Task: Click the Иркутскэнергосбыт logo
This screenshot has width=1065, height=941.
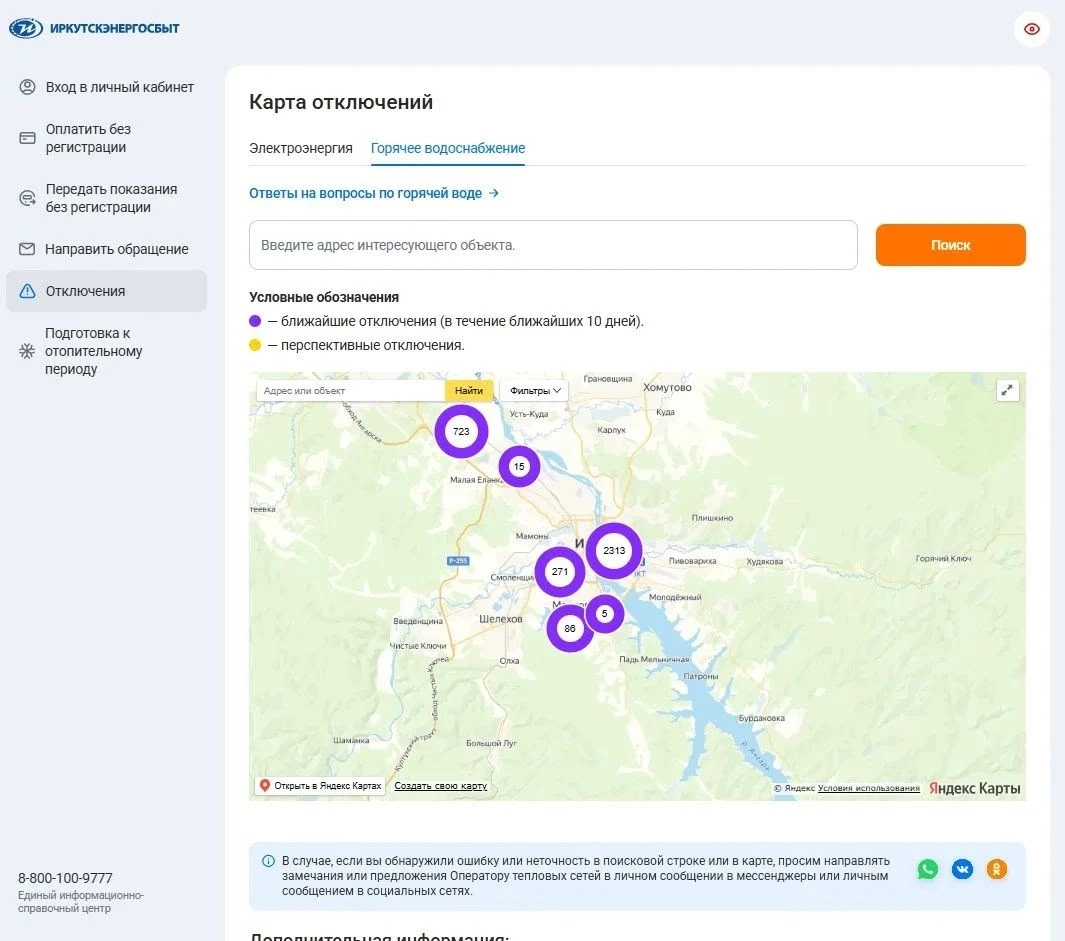Action: pyautogui.click(x=94, y=29)
